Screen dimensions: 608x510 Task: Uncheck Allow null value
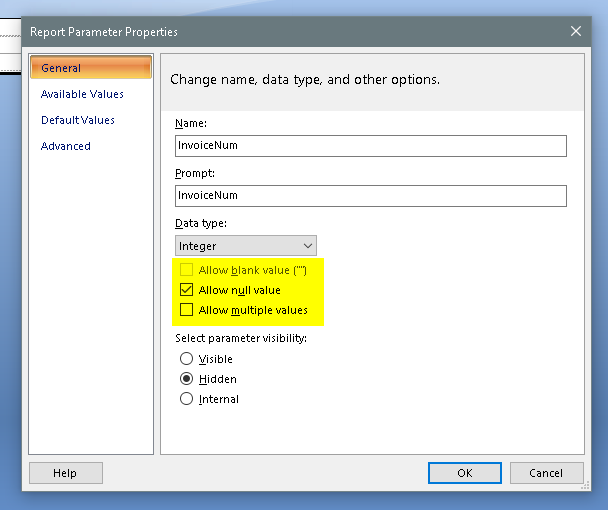coord(186,290)
